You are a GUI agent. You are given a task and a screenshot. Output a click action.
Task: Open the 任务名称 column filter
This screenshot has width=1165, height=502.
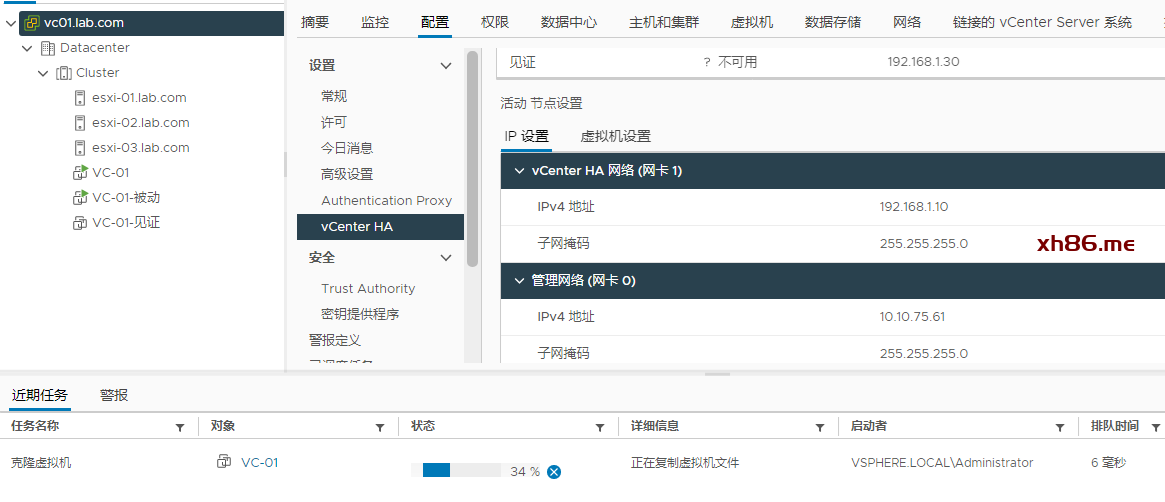(180, 427)
